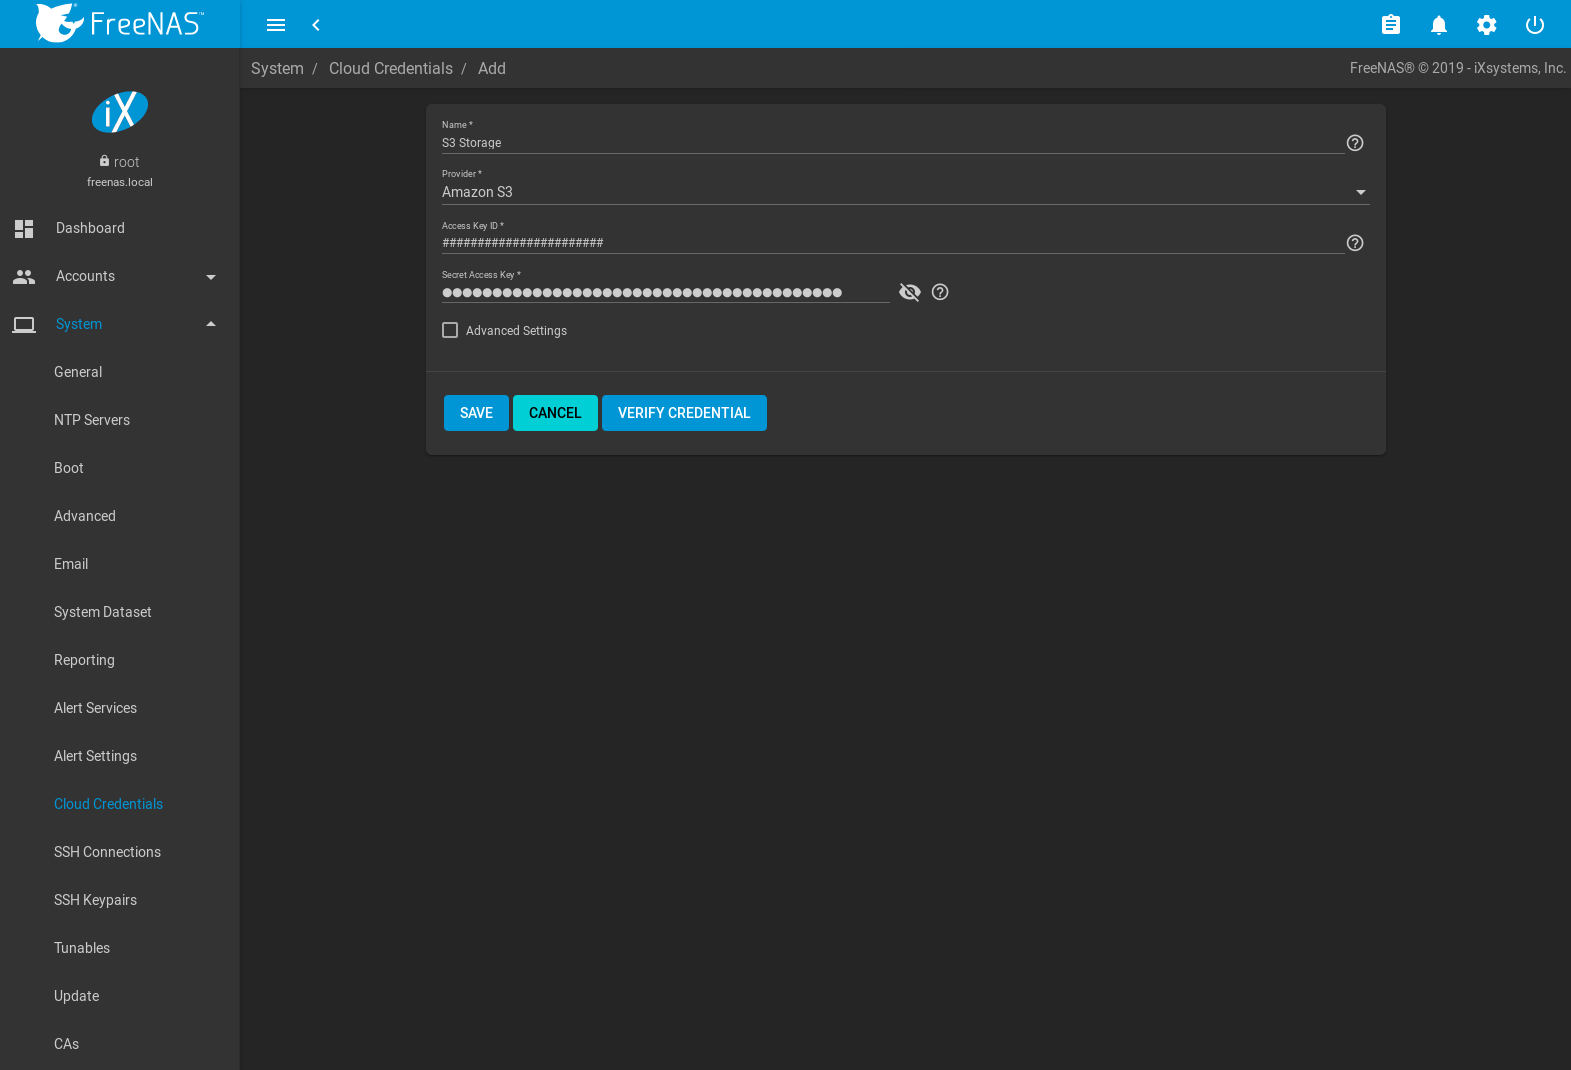The image size is (1571, 1070).
Task: Toggle the hamburger side menu
Action: point(276,25)
